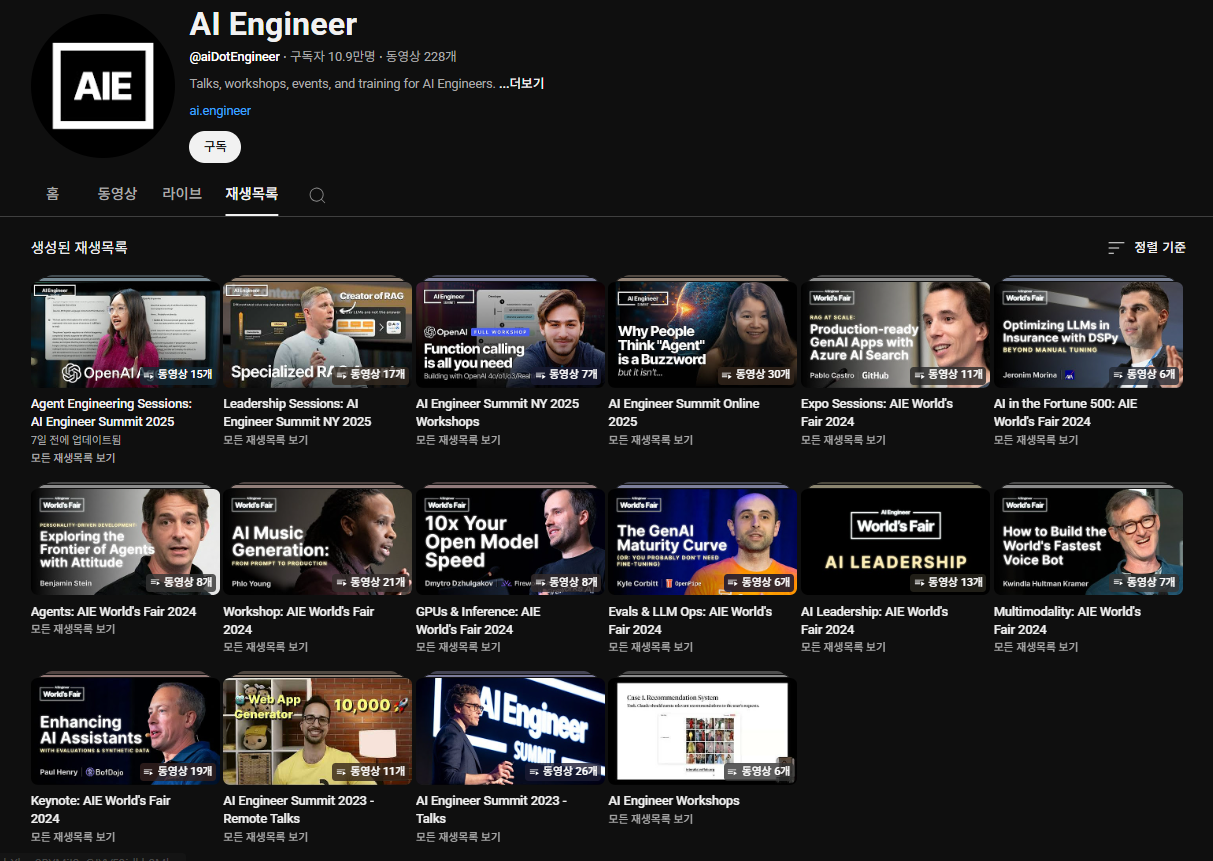This screenshot has height=861, width=1213.
Task: Open the ai.engineer website link
Action: pyautogui.click(x=220, y=111)
